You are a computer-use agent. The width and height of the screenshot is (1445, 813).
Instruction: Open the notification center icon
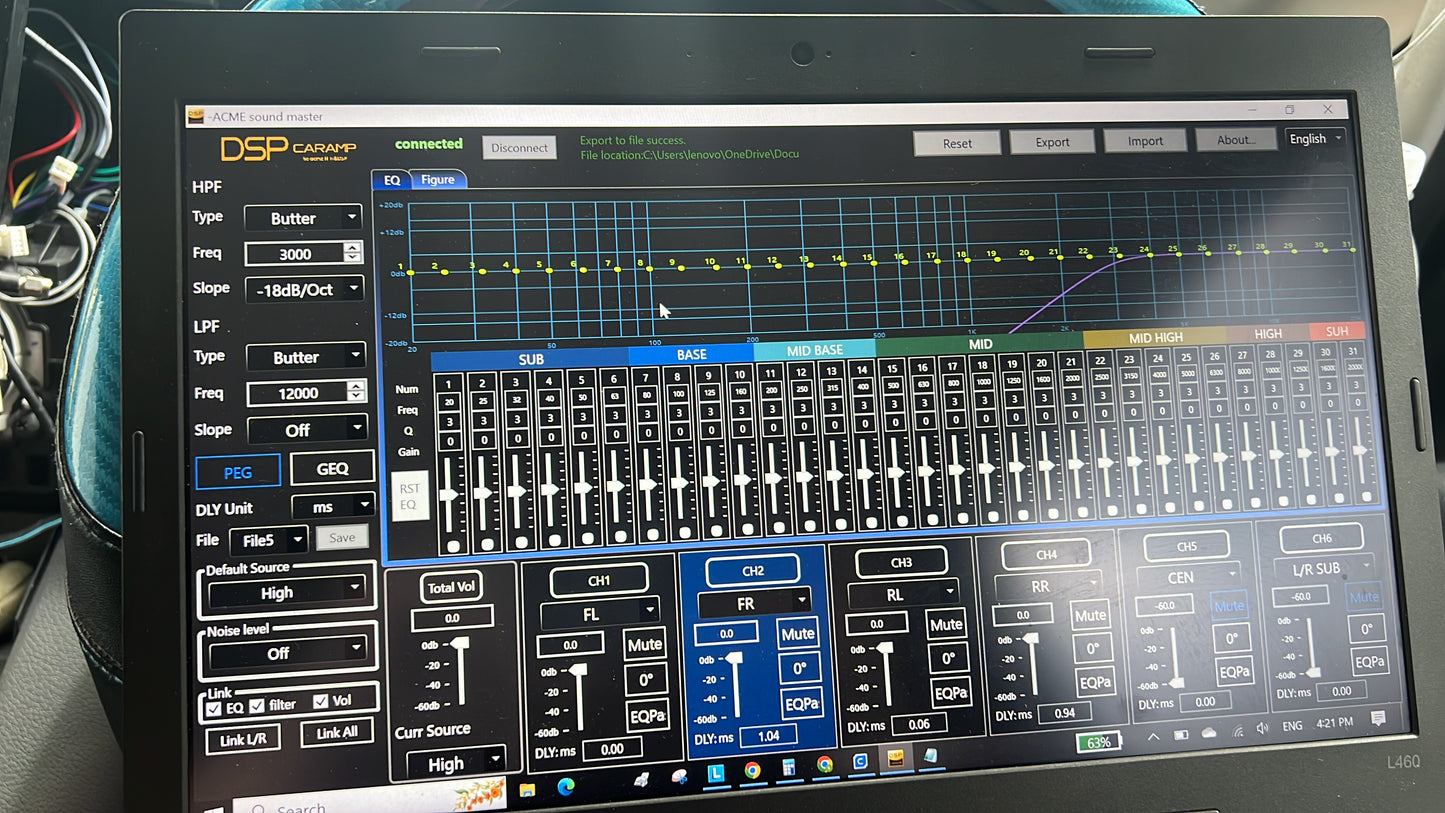pyautogui.click(x=1378, y=720)
